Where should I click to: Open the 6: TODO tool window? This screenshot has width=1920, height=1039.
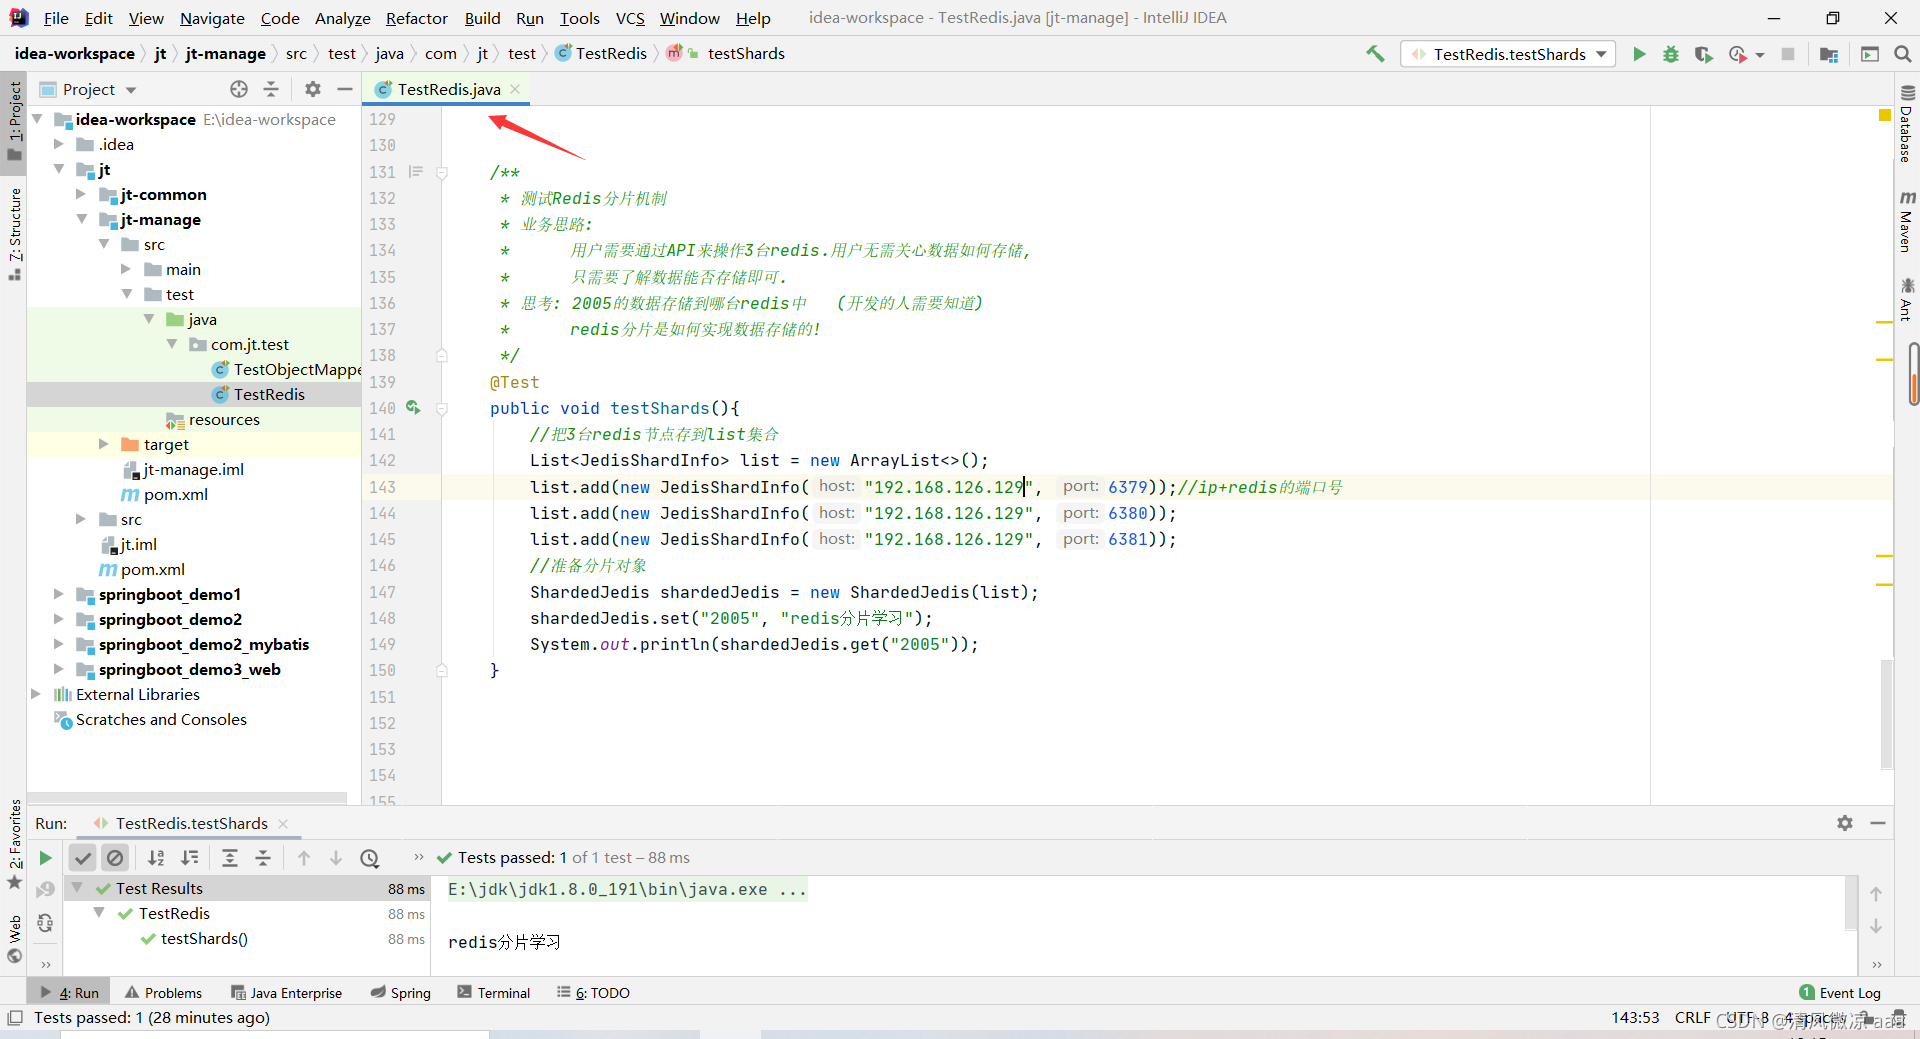tap(593, 993)
